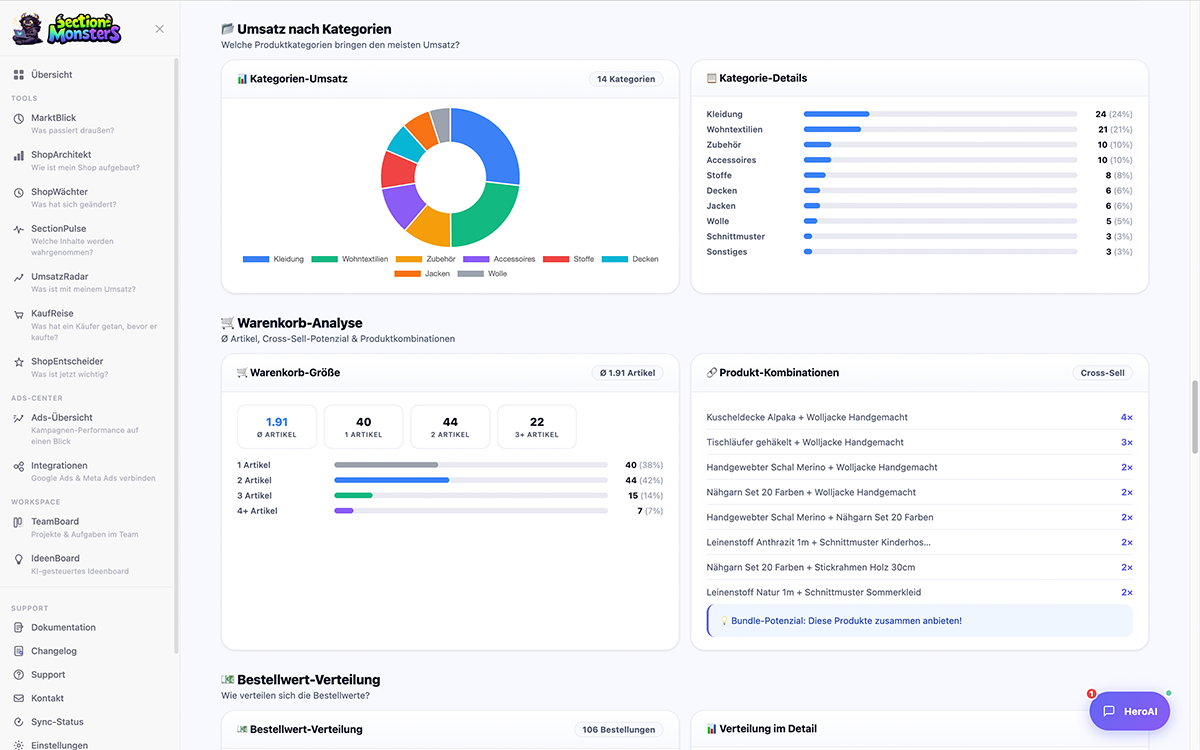Click the MarktBlick clock icon
Screen dimensions: 1200x750
(x=19, y=118)
